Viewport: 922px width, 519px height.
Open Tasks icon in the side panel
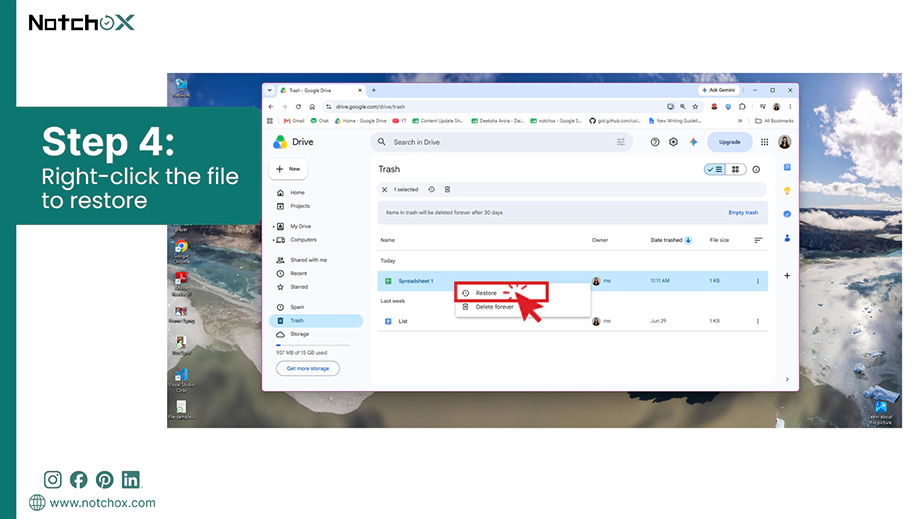click(787, 214)
